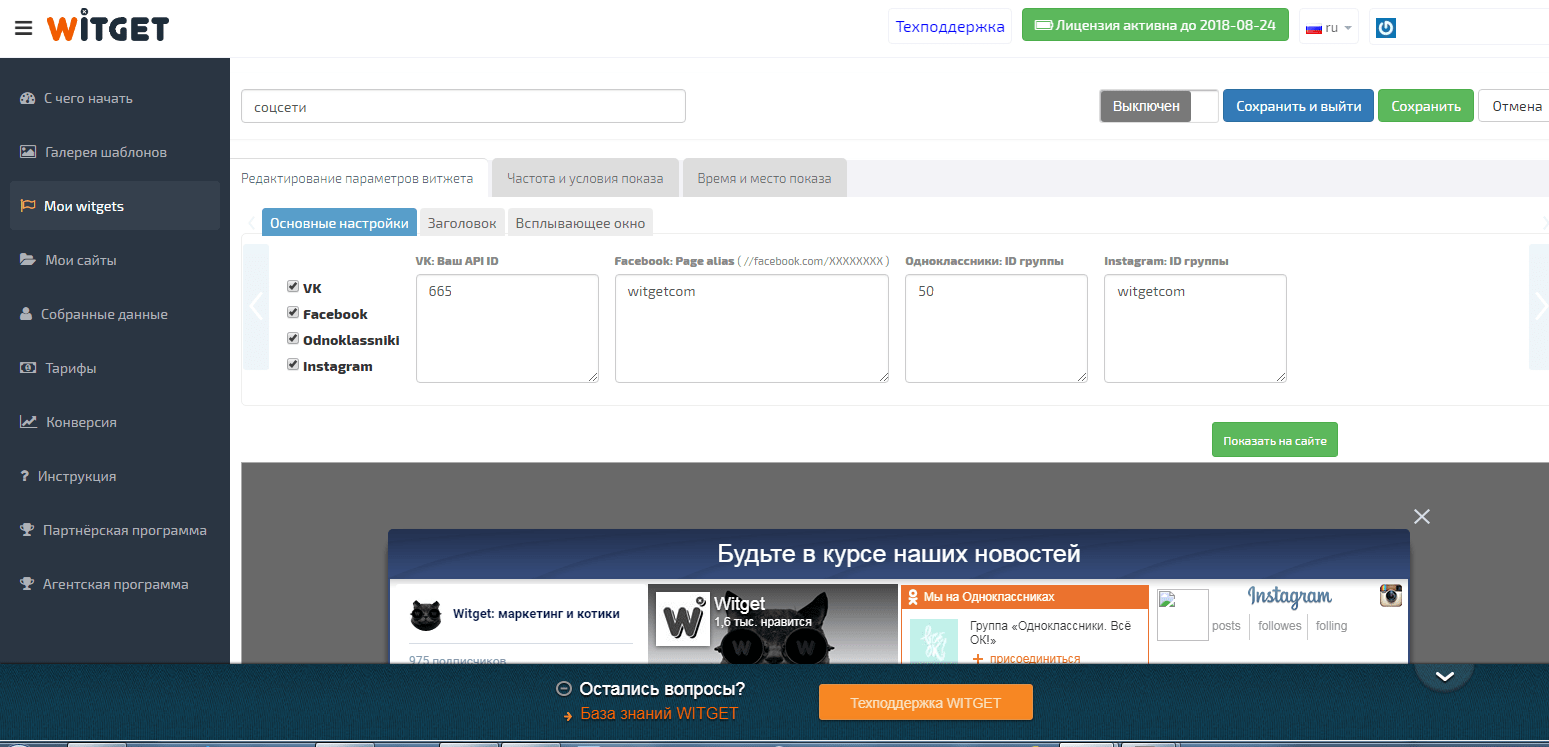Click the Instagram logo text in preview
This screenshot has width=1549, height=747.
(1289, 597)
